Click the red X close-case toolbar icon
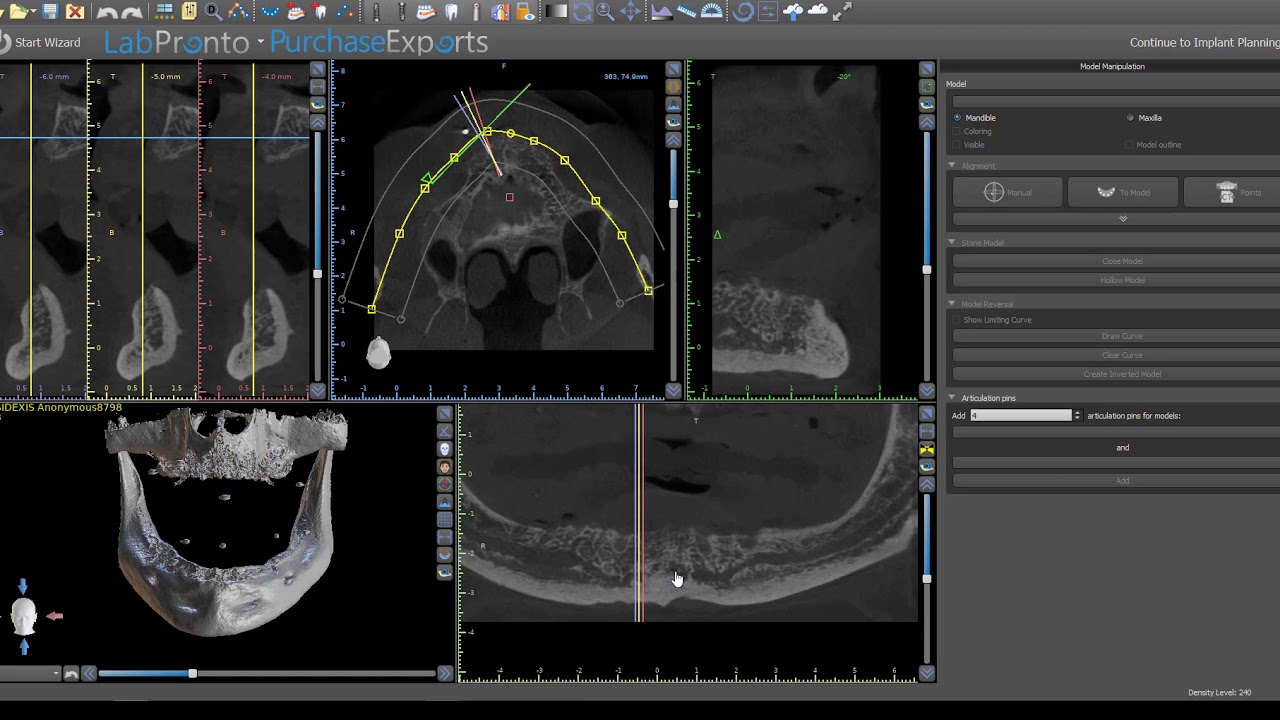 75,11
